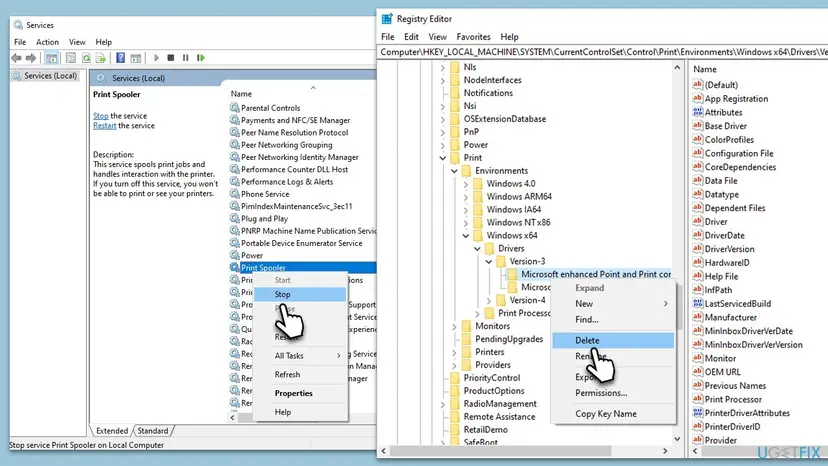
Task: Select the InfPath registry value
Action: click(x=718, y=290)
